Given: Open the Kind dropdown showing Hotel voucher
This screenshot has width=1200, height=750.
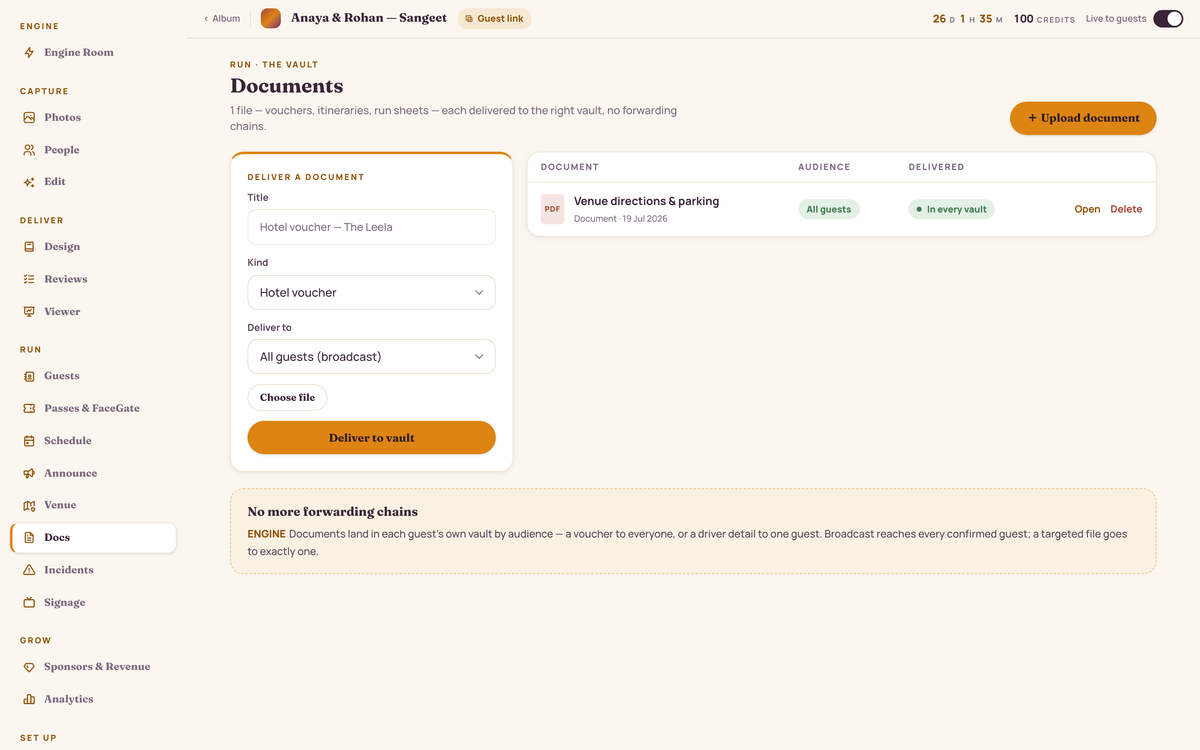Looking at the screenshot, I should [x=371, y=293].
